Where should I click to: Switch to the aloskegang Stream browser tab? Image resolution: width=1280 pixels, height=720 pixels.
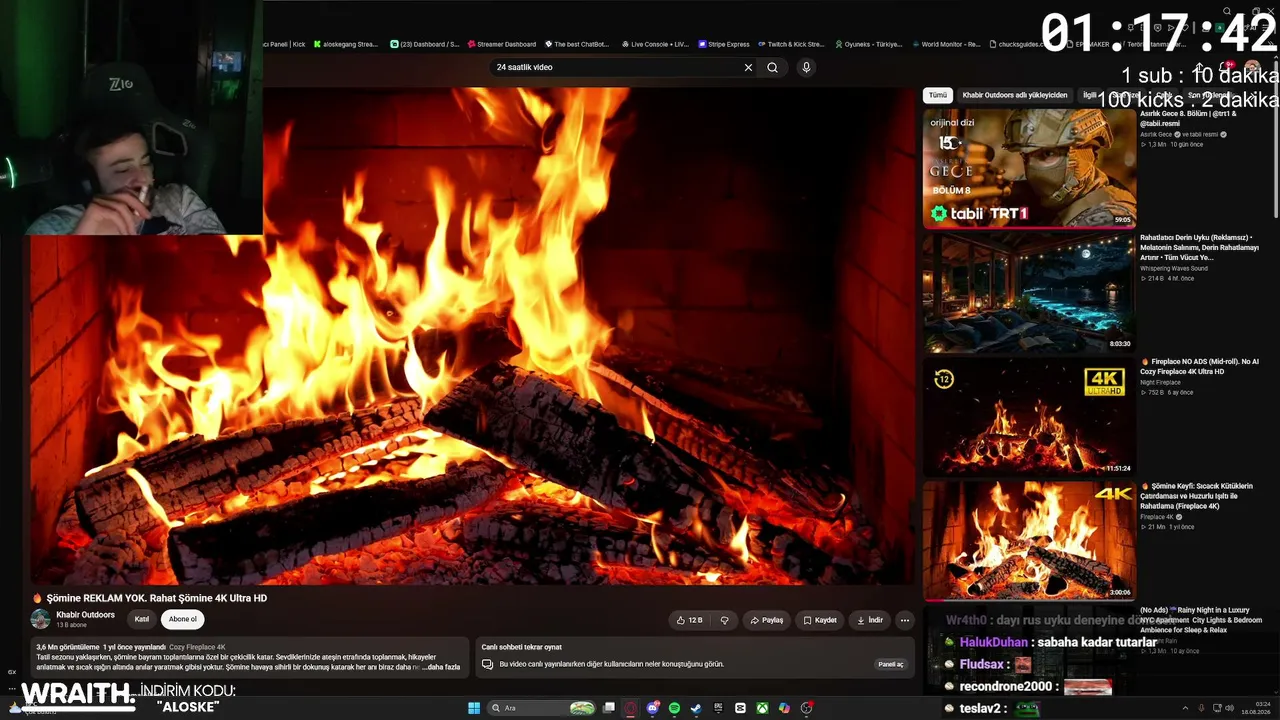coord(346,44)
